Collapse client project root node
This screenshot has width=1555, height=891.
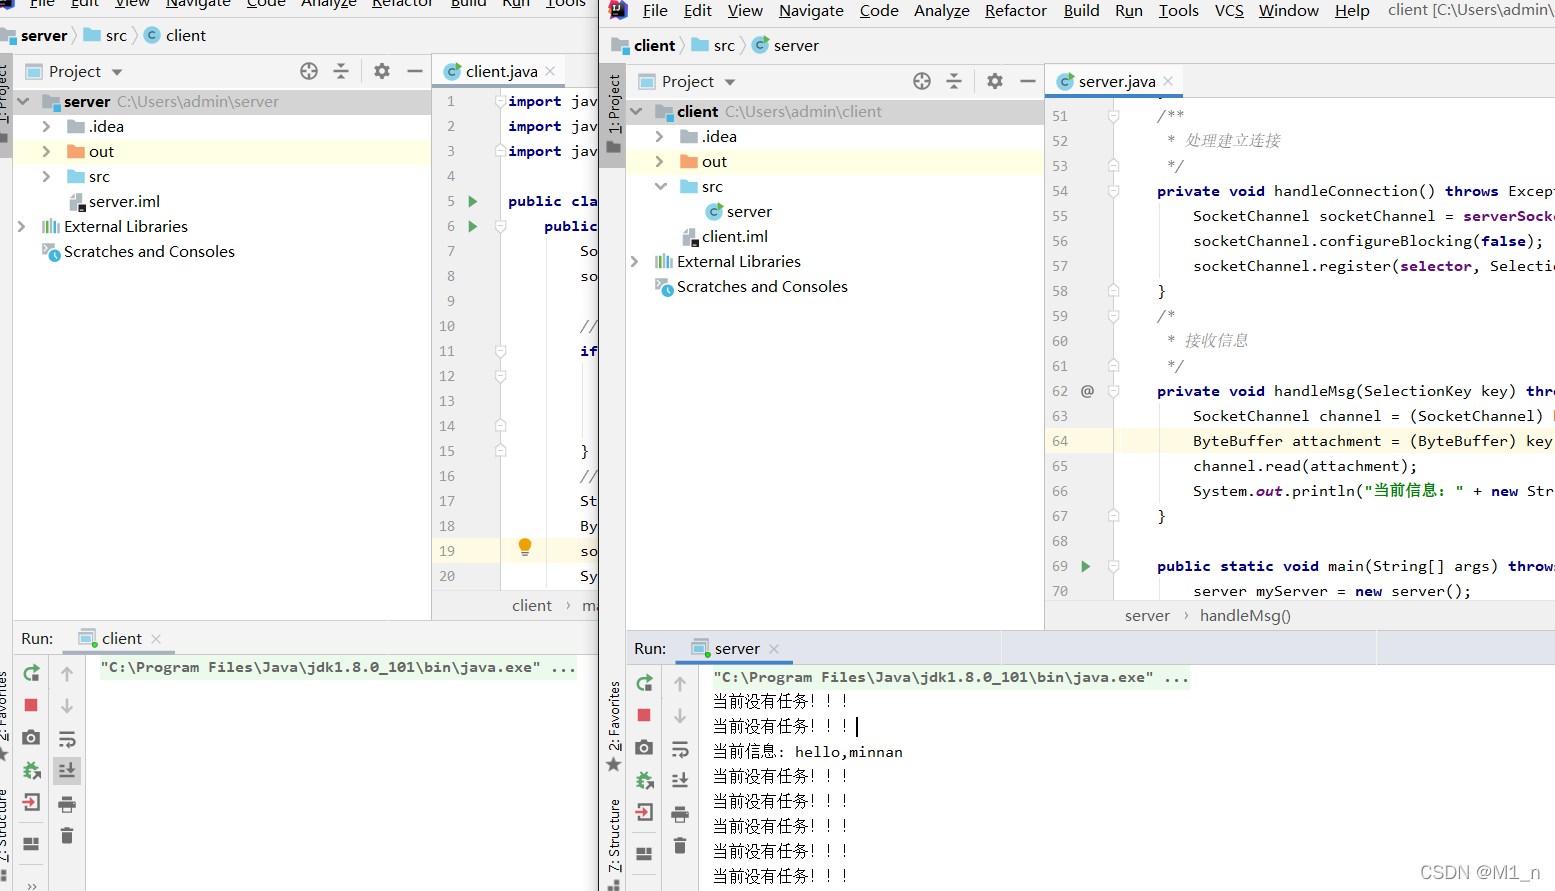point(637,111)
